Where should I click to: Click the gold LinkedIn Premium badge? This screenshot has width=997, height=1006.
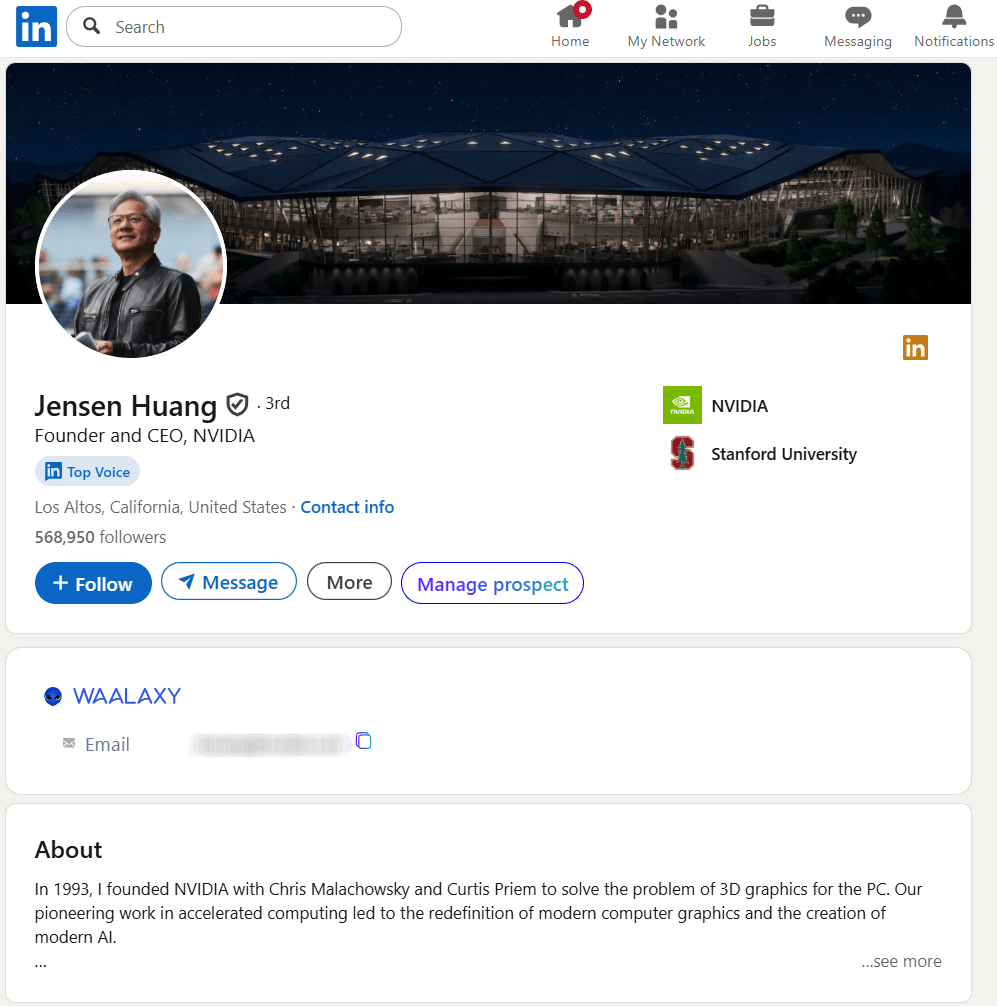point(915,347)
